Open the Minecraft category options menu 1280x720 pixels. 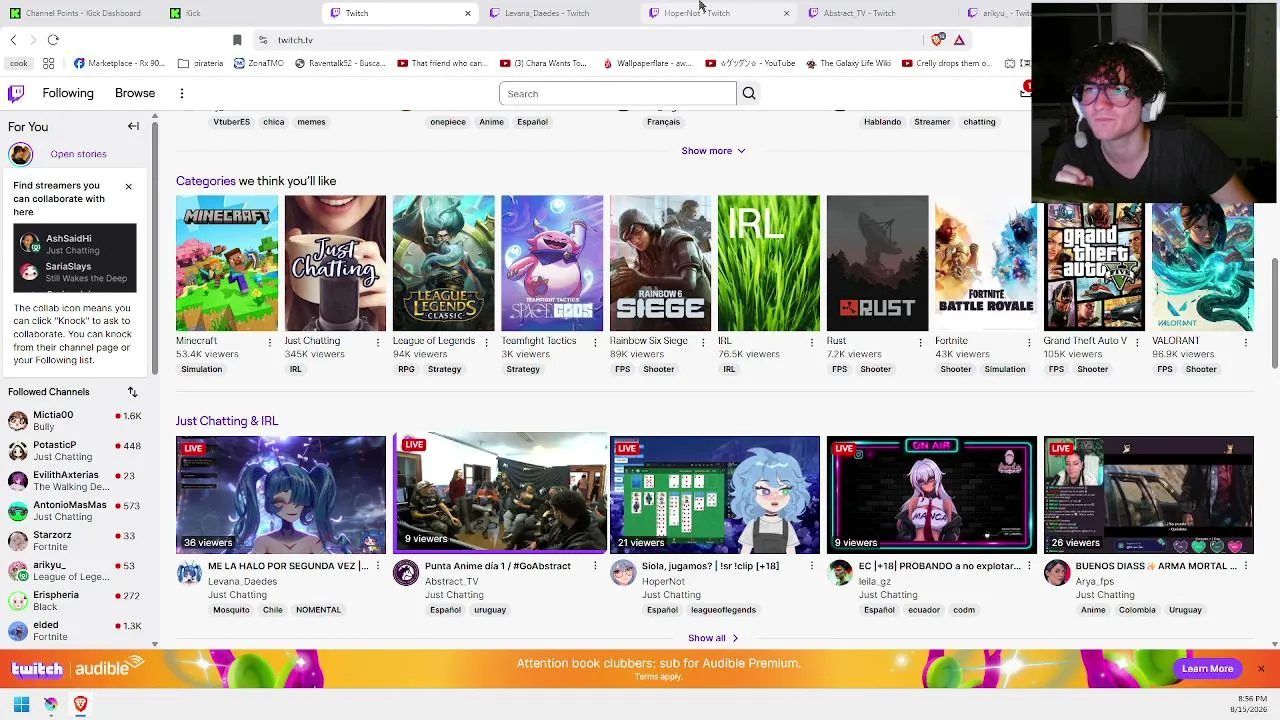[269, 342]
